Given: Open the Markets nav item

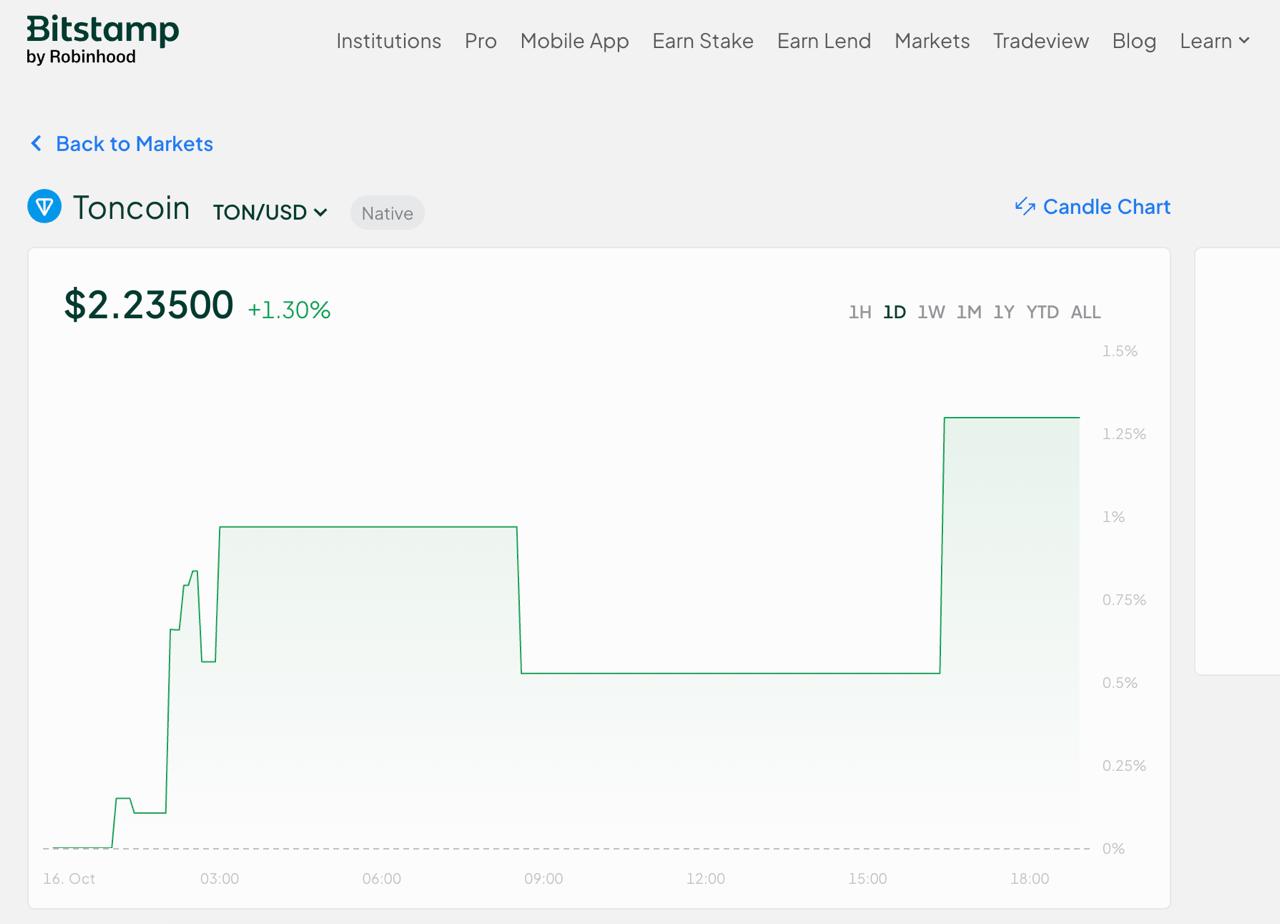Looking at the screenshot, I should pos(931,41).
